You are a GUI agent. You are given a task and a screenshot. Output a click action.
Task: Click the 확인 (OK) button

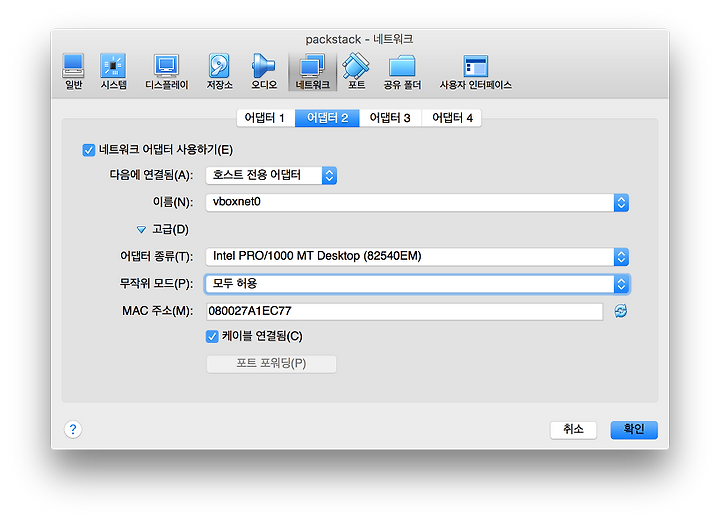[634, 430]
